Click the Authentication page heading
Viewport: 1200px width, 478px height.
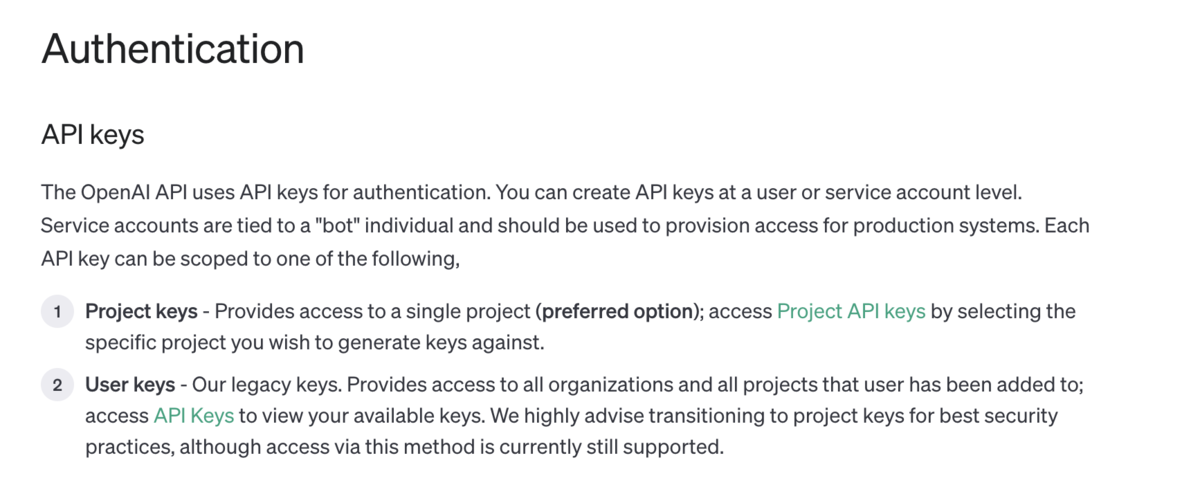click(x=173, y=48)
